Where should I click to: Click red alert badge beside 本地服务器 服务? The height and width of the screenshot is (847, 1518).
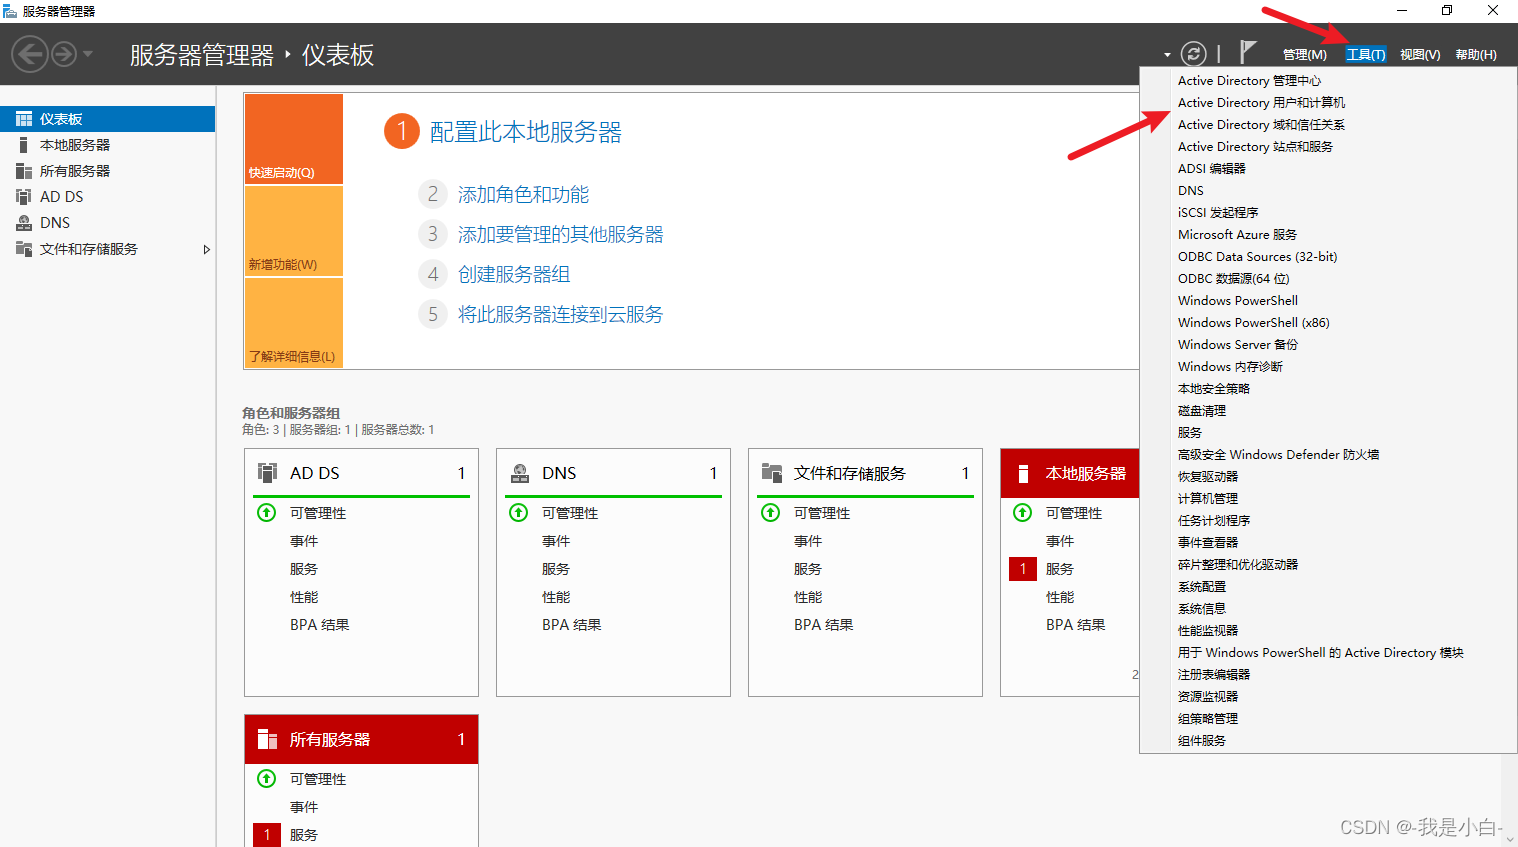tap(1023, 569)
